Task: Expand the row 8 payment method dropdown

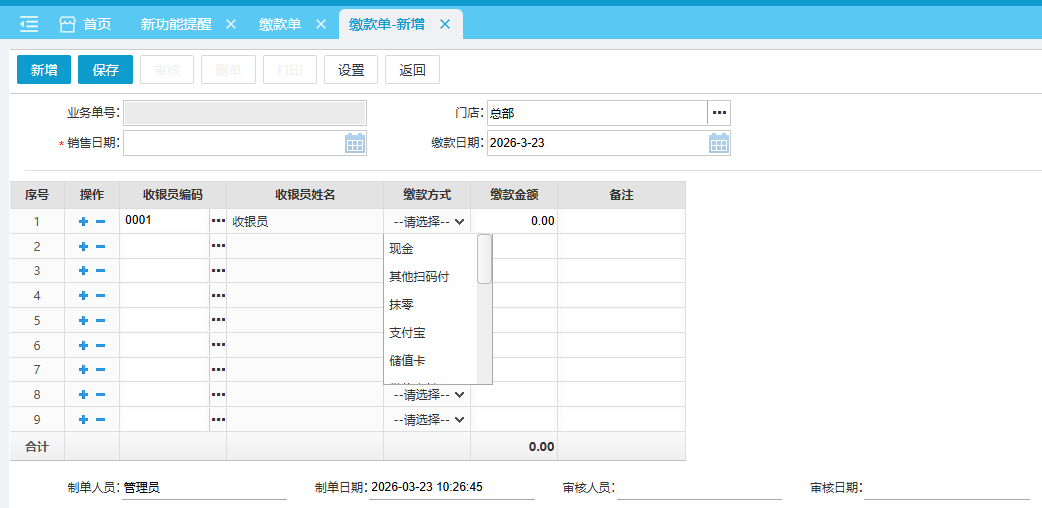Action: 428,395
